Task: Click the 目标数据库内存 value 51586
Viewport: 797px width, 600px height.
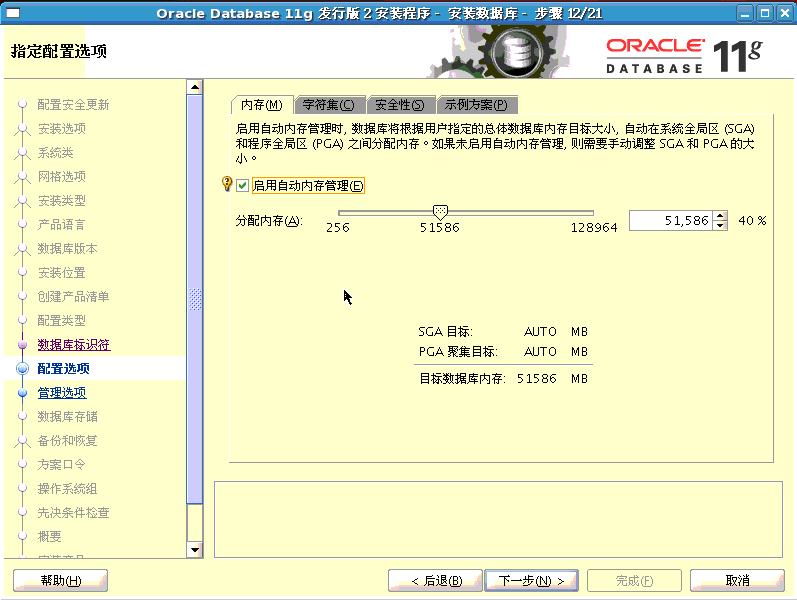Action: pyautogui.click(x=537, y=379)
